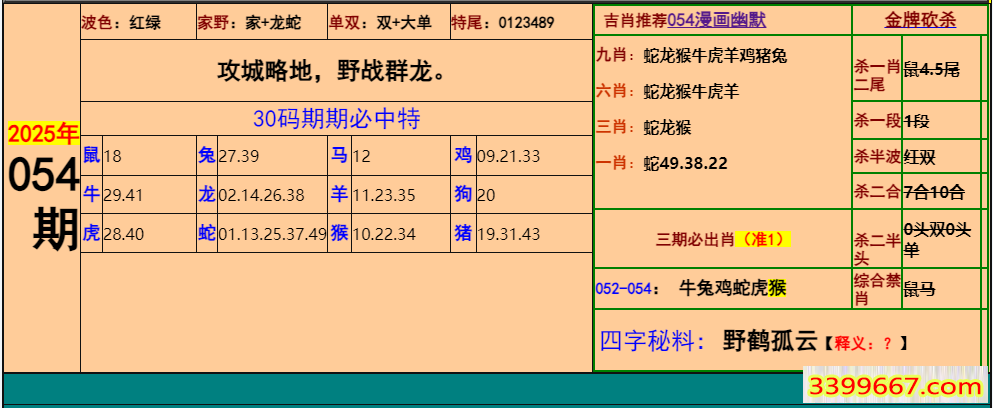The image size is (993, 408).
Task: Click the 红双 value
Action: 920,156
